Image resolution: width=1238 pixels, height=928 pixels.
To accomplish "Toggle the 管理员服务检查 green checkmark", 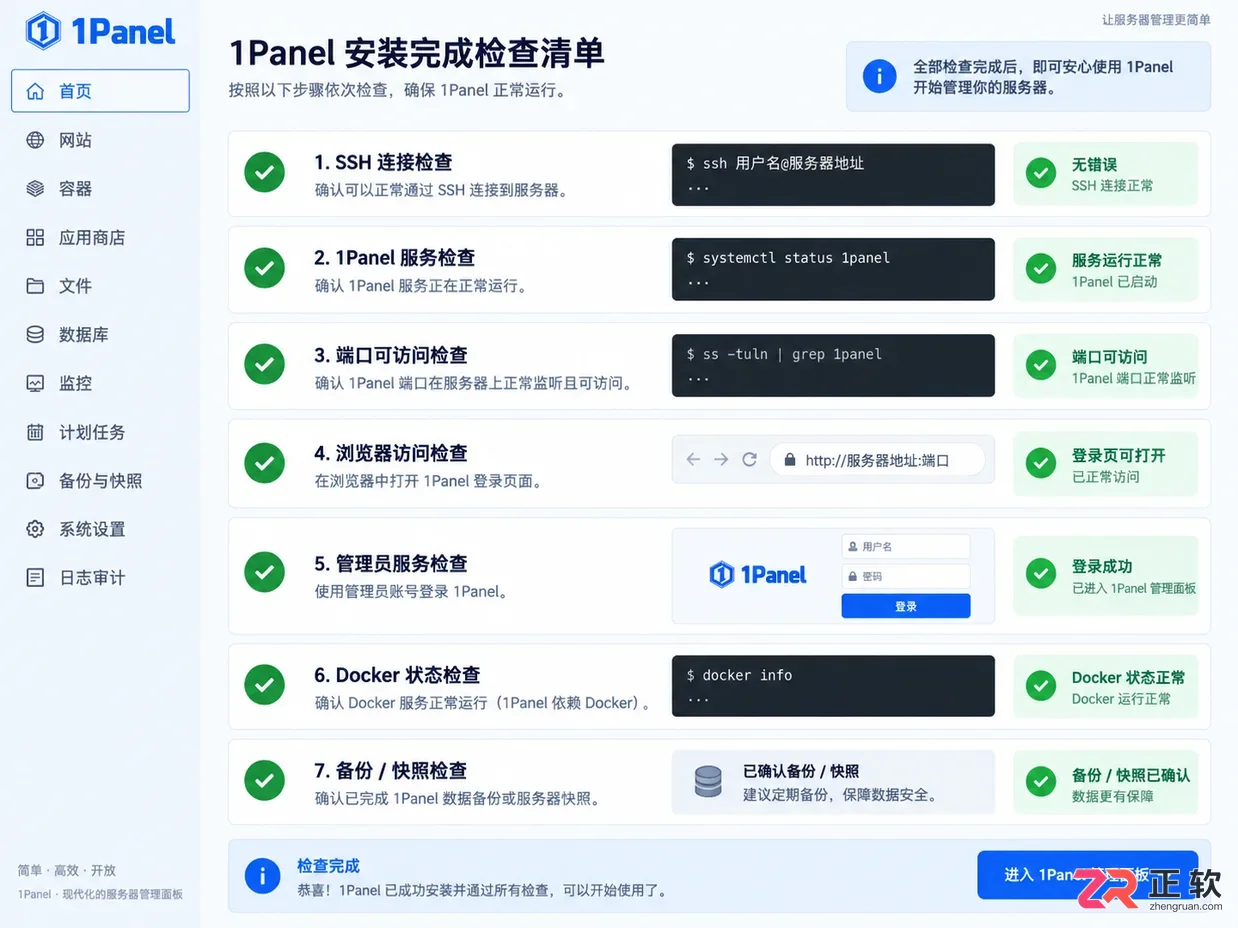I will 264,573.
